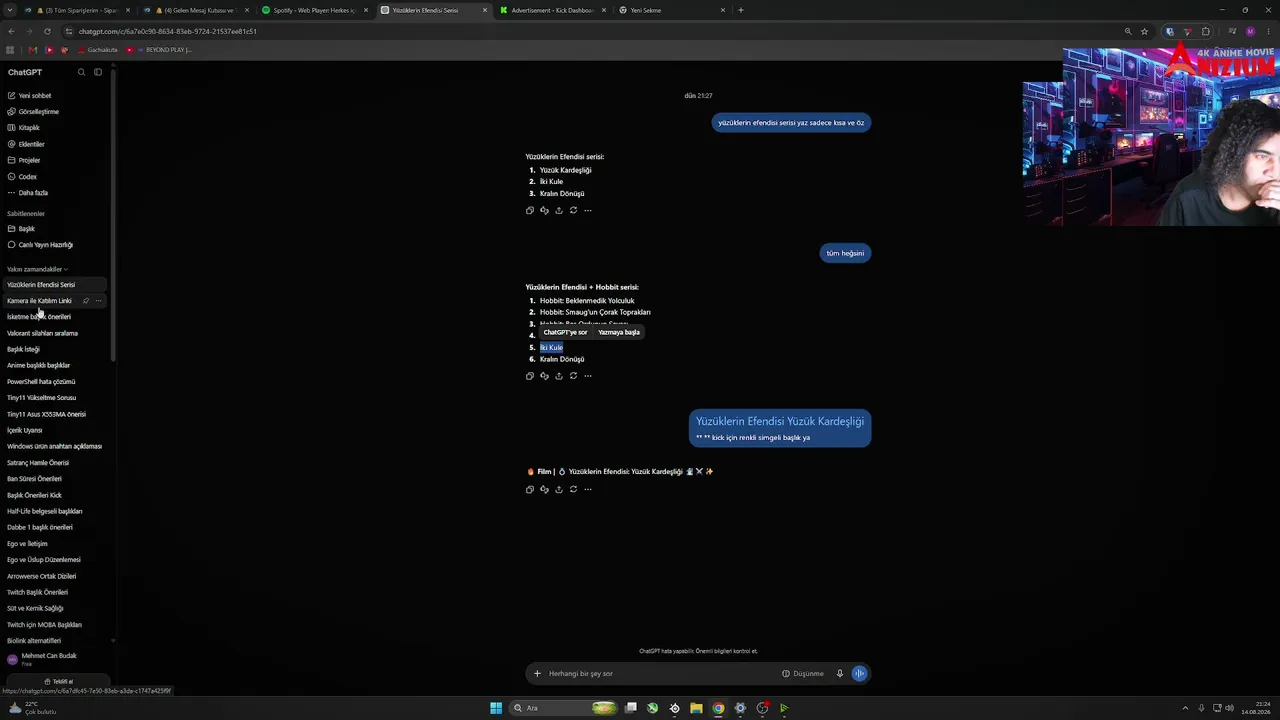Image resolution: width=1280 pixels, height=720 pixels.
Task: Open the Gachiakuta bookmark
Action: 98,50
